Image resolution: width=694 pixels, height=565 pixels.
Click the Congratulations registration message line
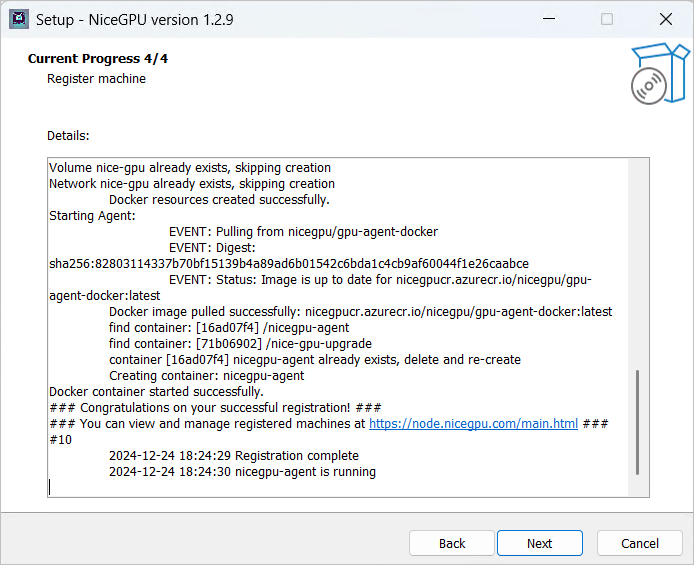(215, 408)
